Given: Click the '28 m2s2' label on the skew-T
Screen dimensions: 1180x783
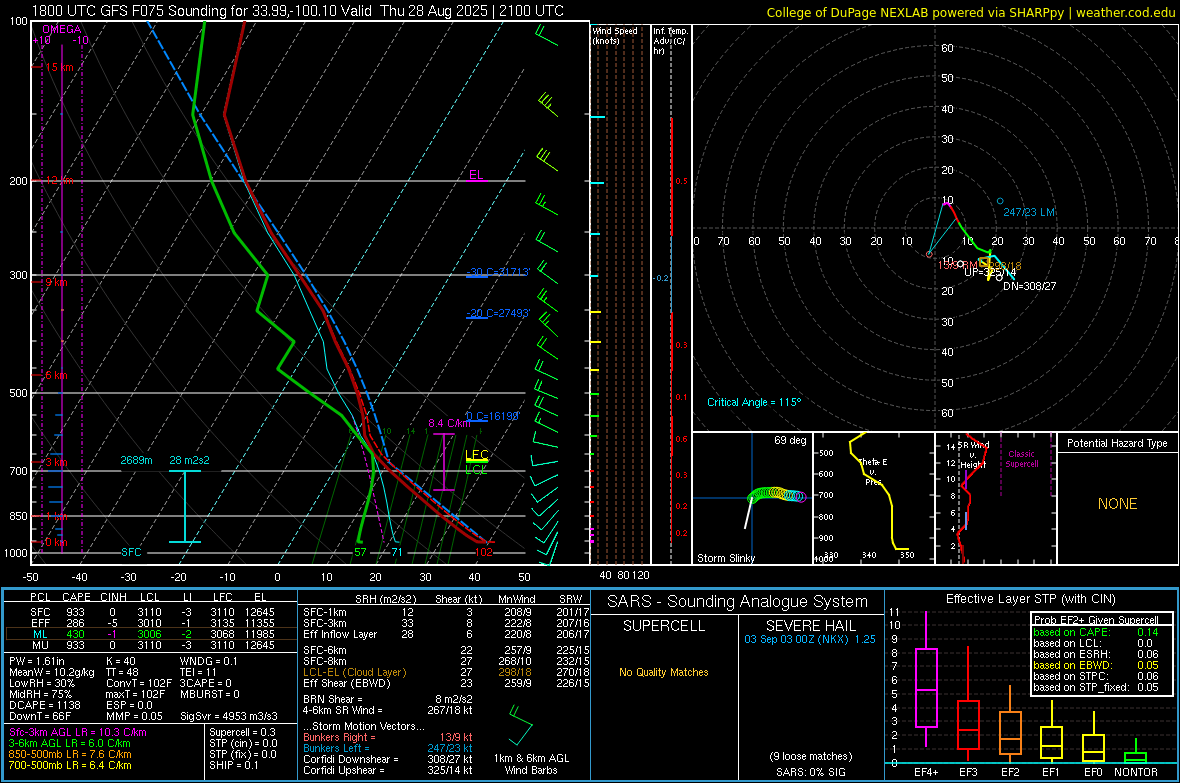Looking at the screenshot, I should coord(190,460).
